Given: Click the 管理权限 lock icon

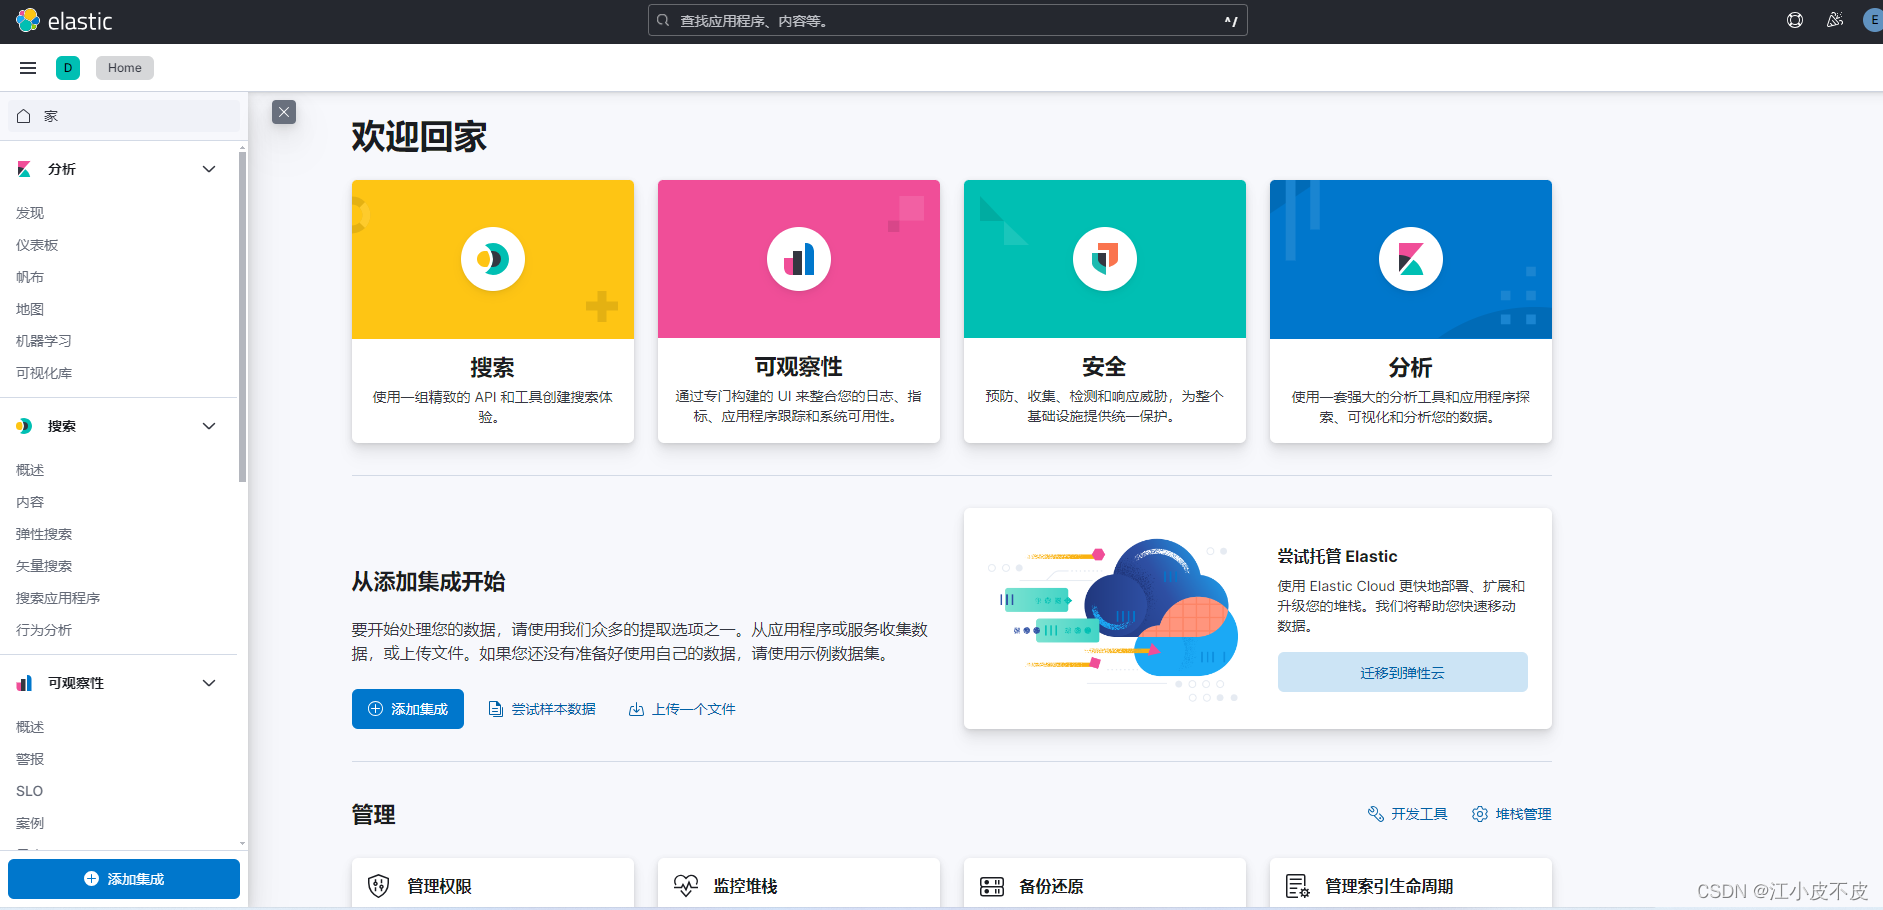Looking at the screenshot, I should (377, 886).
